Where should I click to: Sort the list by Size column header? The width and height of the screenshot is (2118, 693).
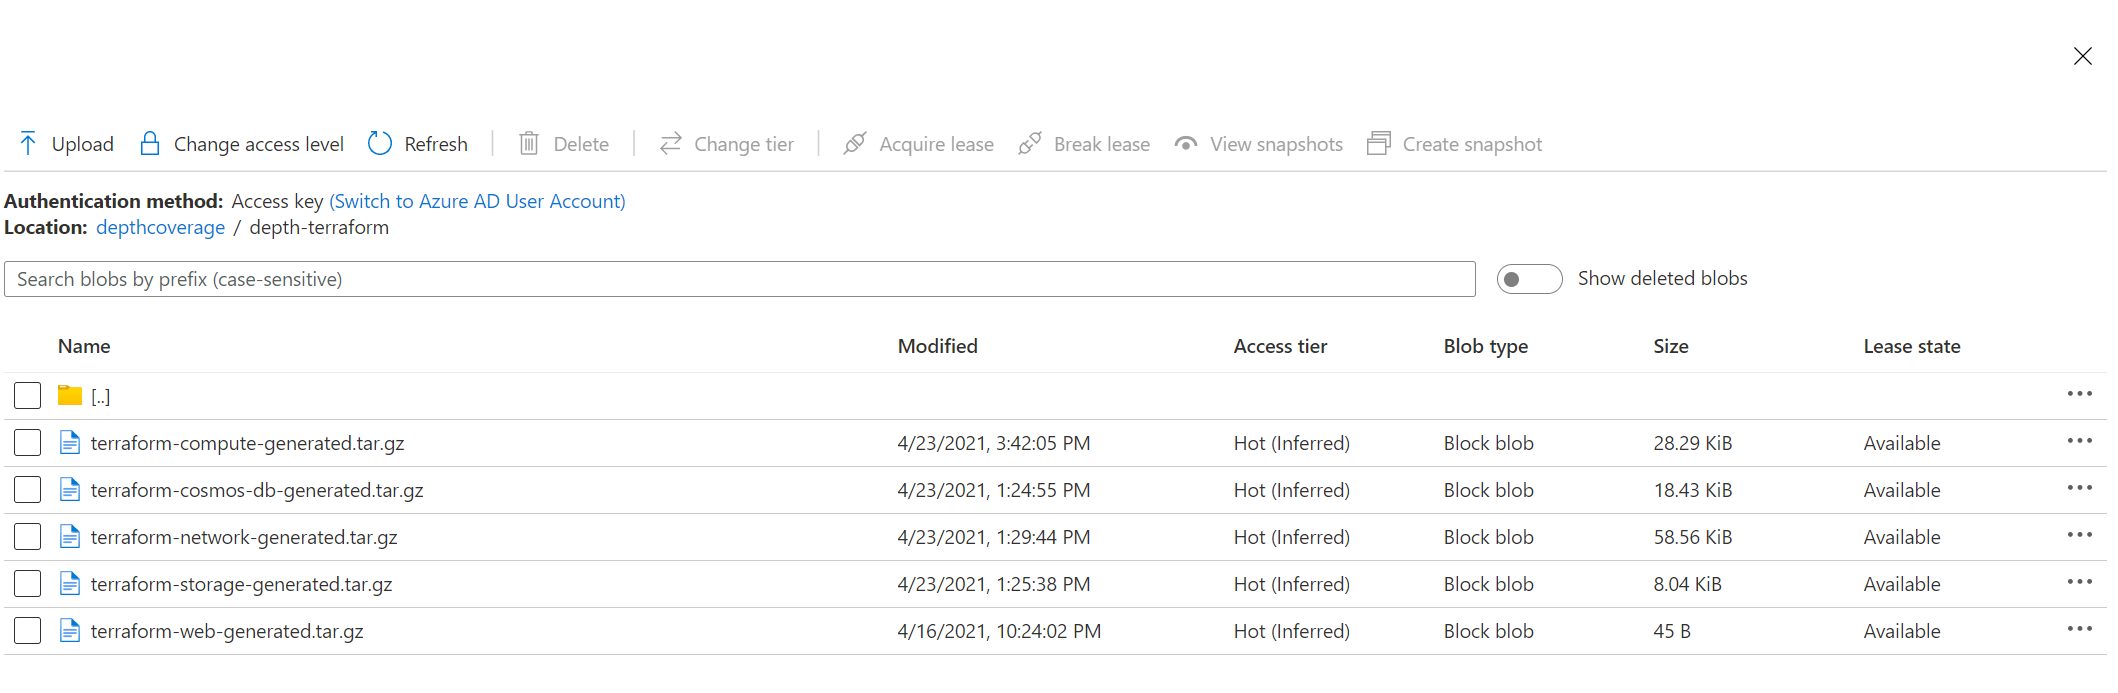point(1670,346)
